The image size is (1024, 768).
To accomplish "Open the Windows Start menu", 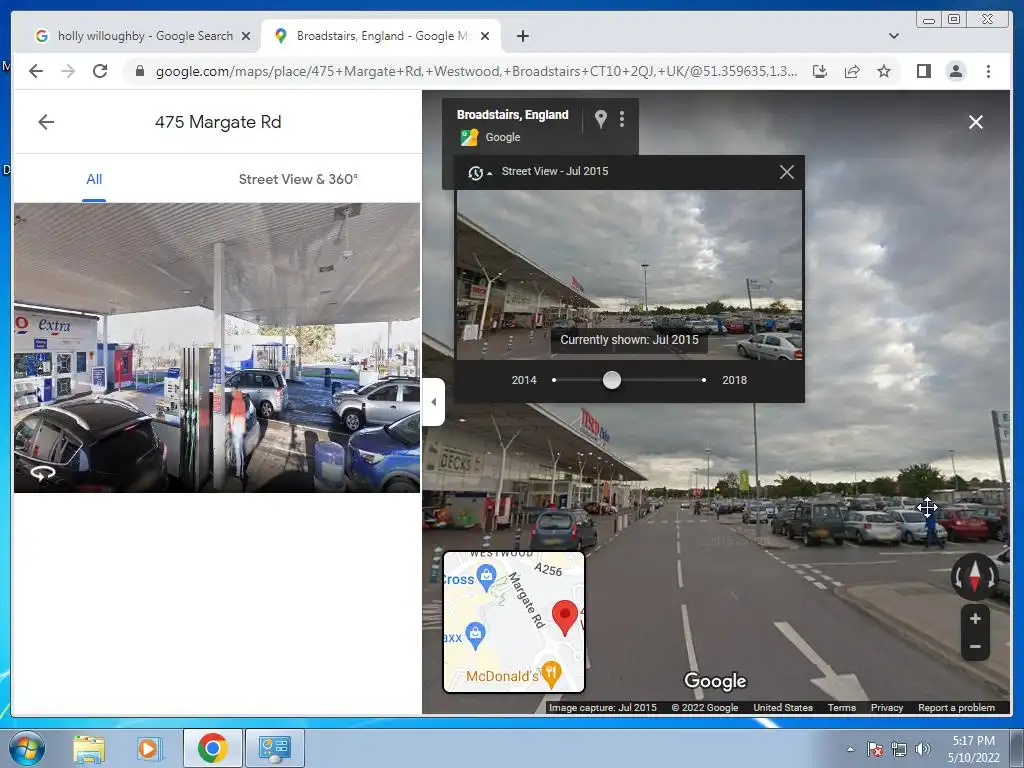I will pyautogui.click(x=27, y=748).
